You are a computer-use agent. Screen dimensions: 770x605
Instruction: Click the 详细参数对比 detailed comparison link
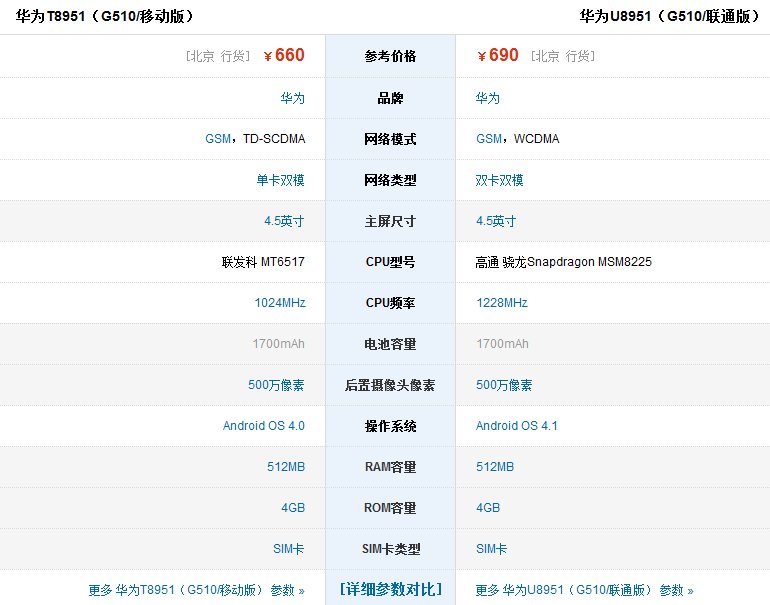click(x=390, y=589)
